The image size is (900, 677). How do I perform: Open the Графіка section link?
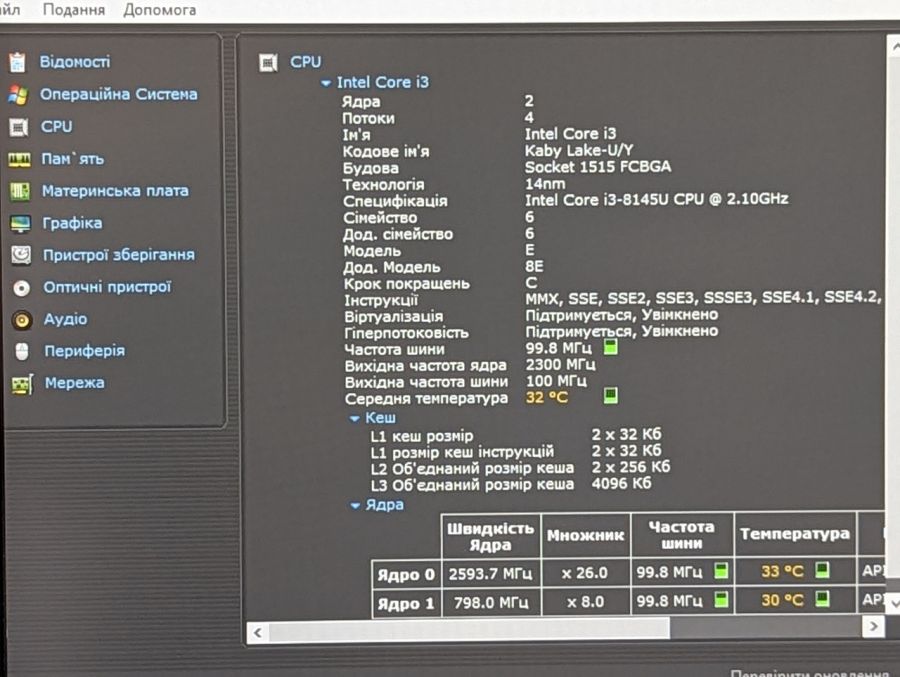(72, 223)
